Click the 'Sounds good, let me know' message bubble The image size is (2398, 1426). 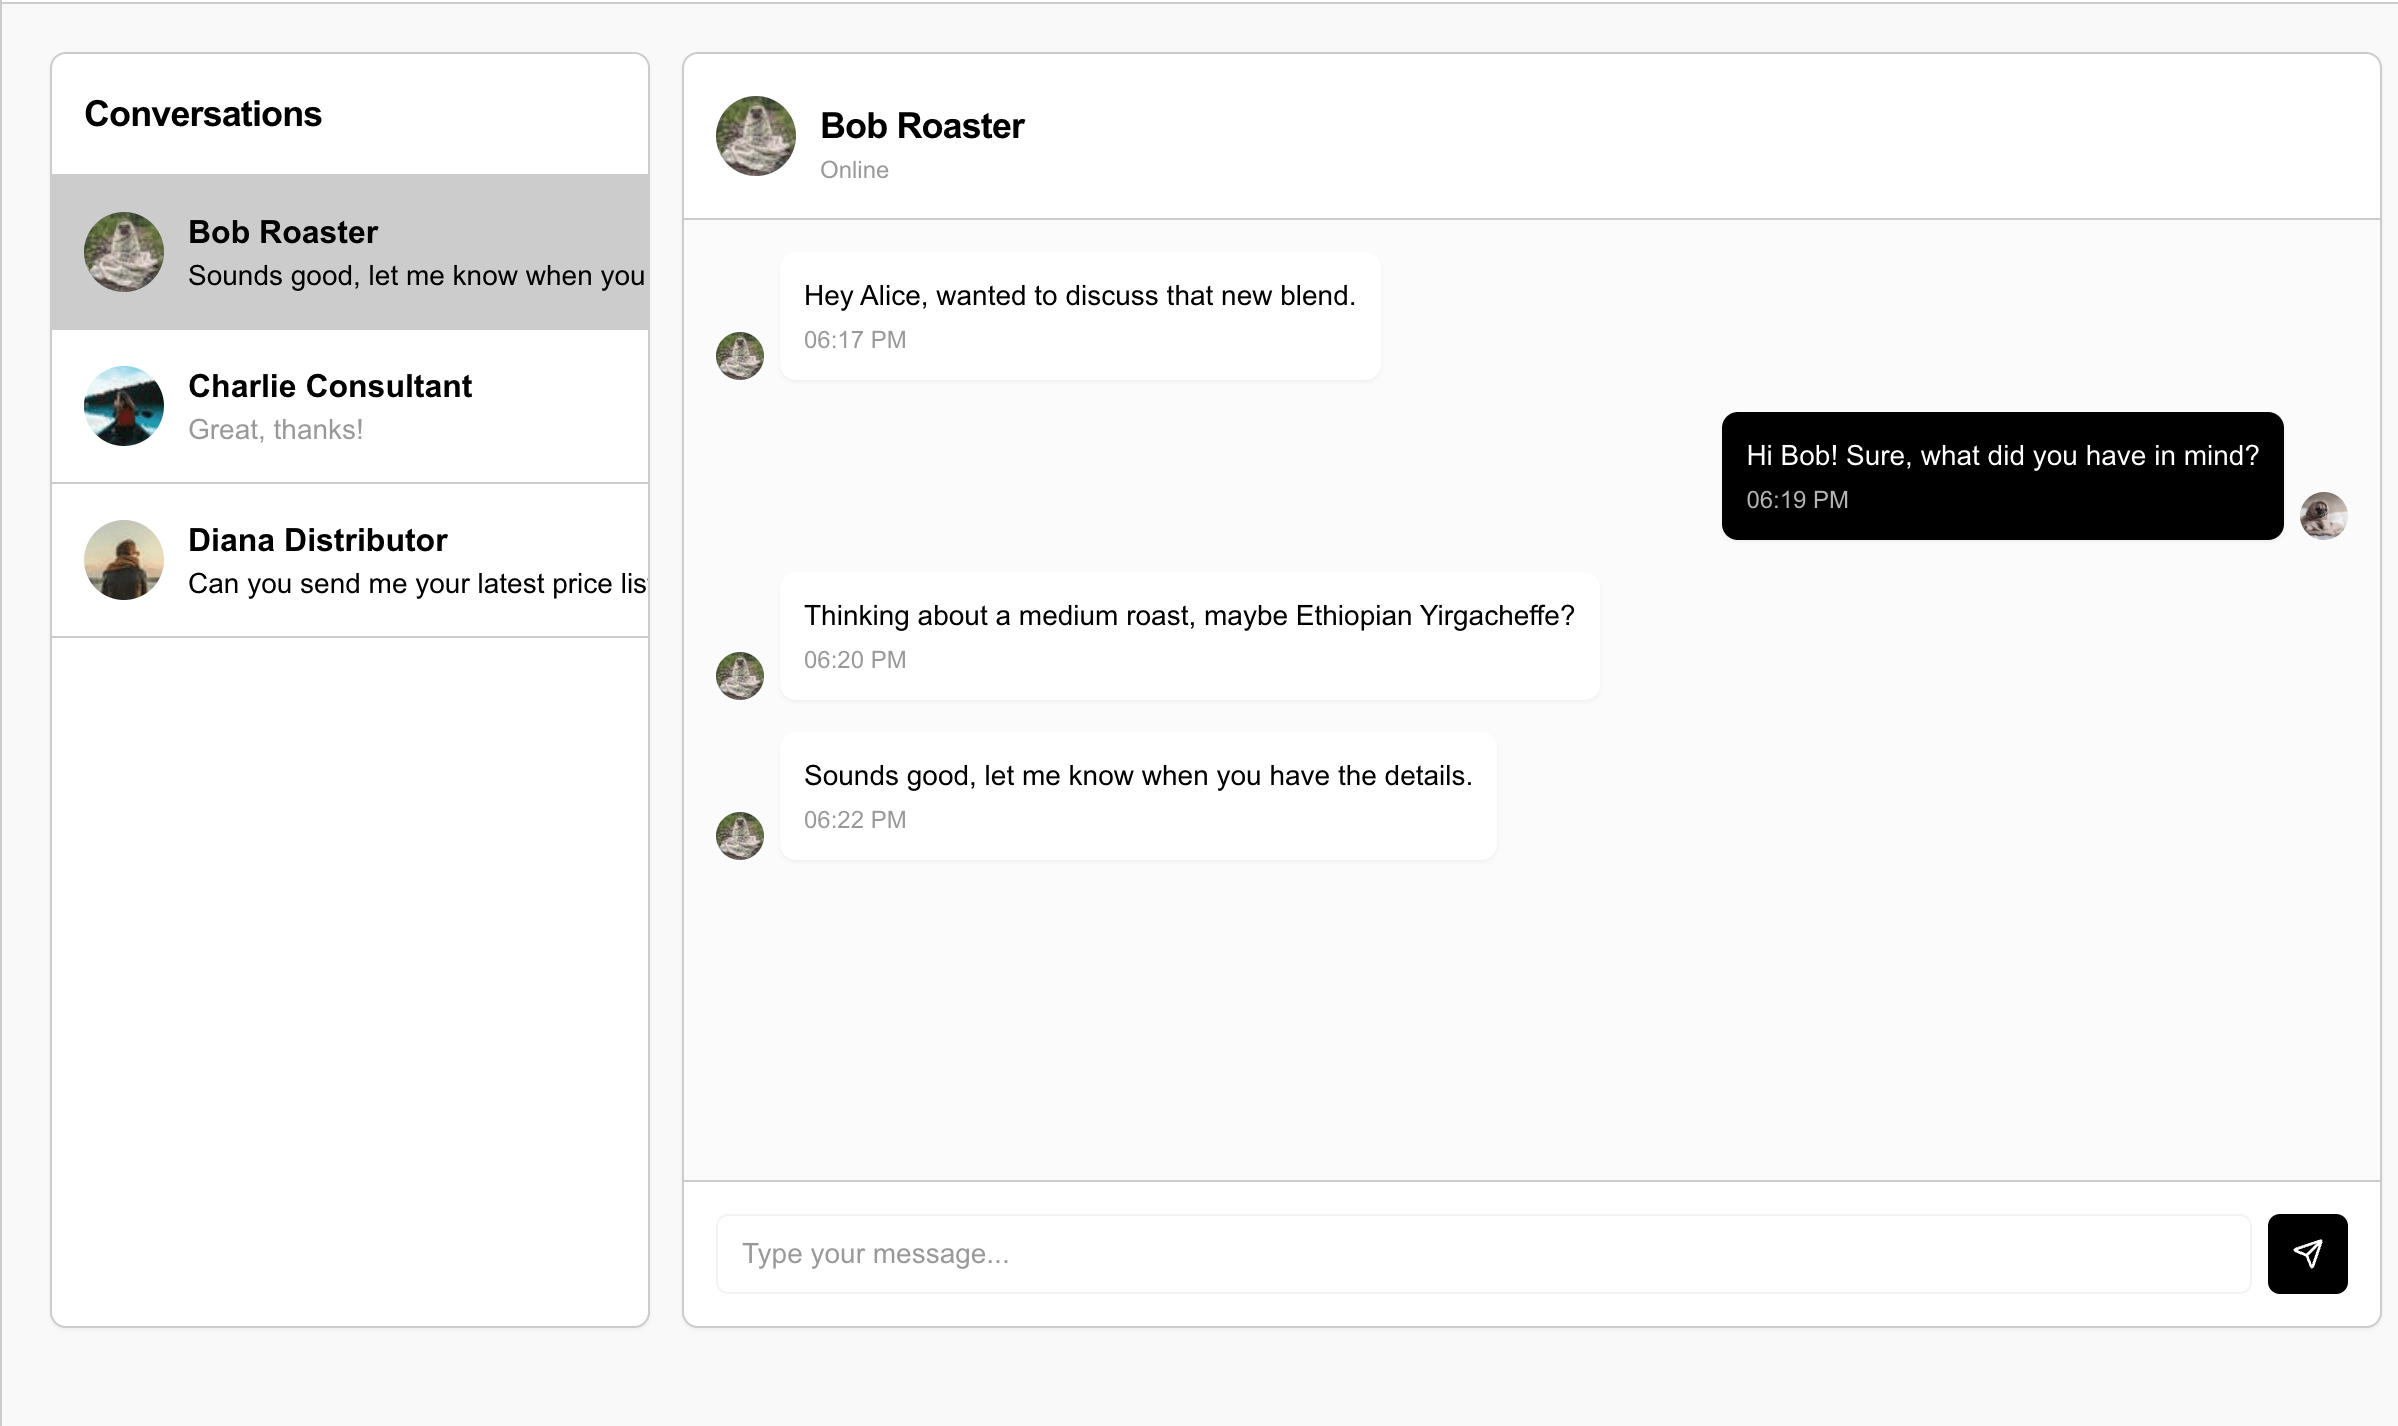pos(1138,796)
